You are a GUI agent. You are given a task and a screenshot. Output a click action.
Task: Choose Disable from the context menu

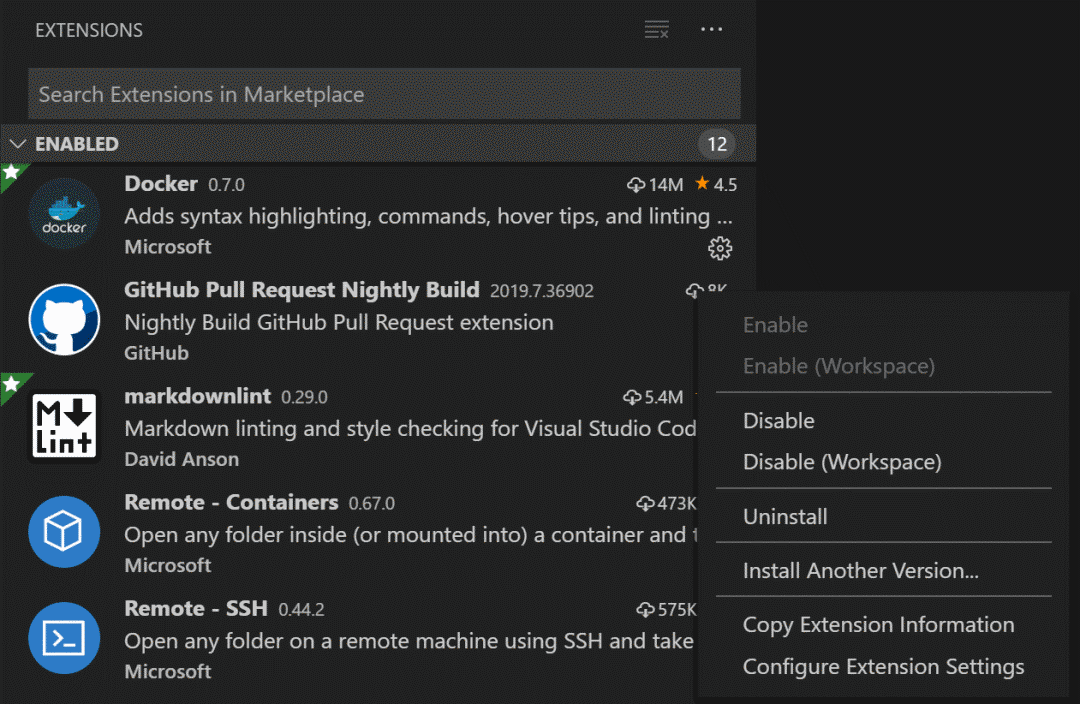coord(778,421)
